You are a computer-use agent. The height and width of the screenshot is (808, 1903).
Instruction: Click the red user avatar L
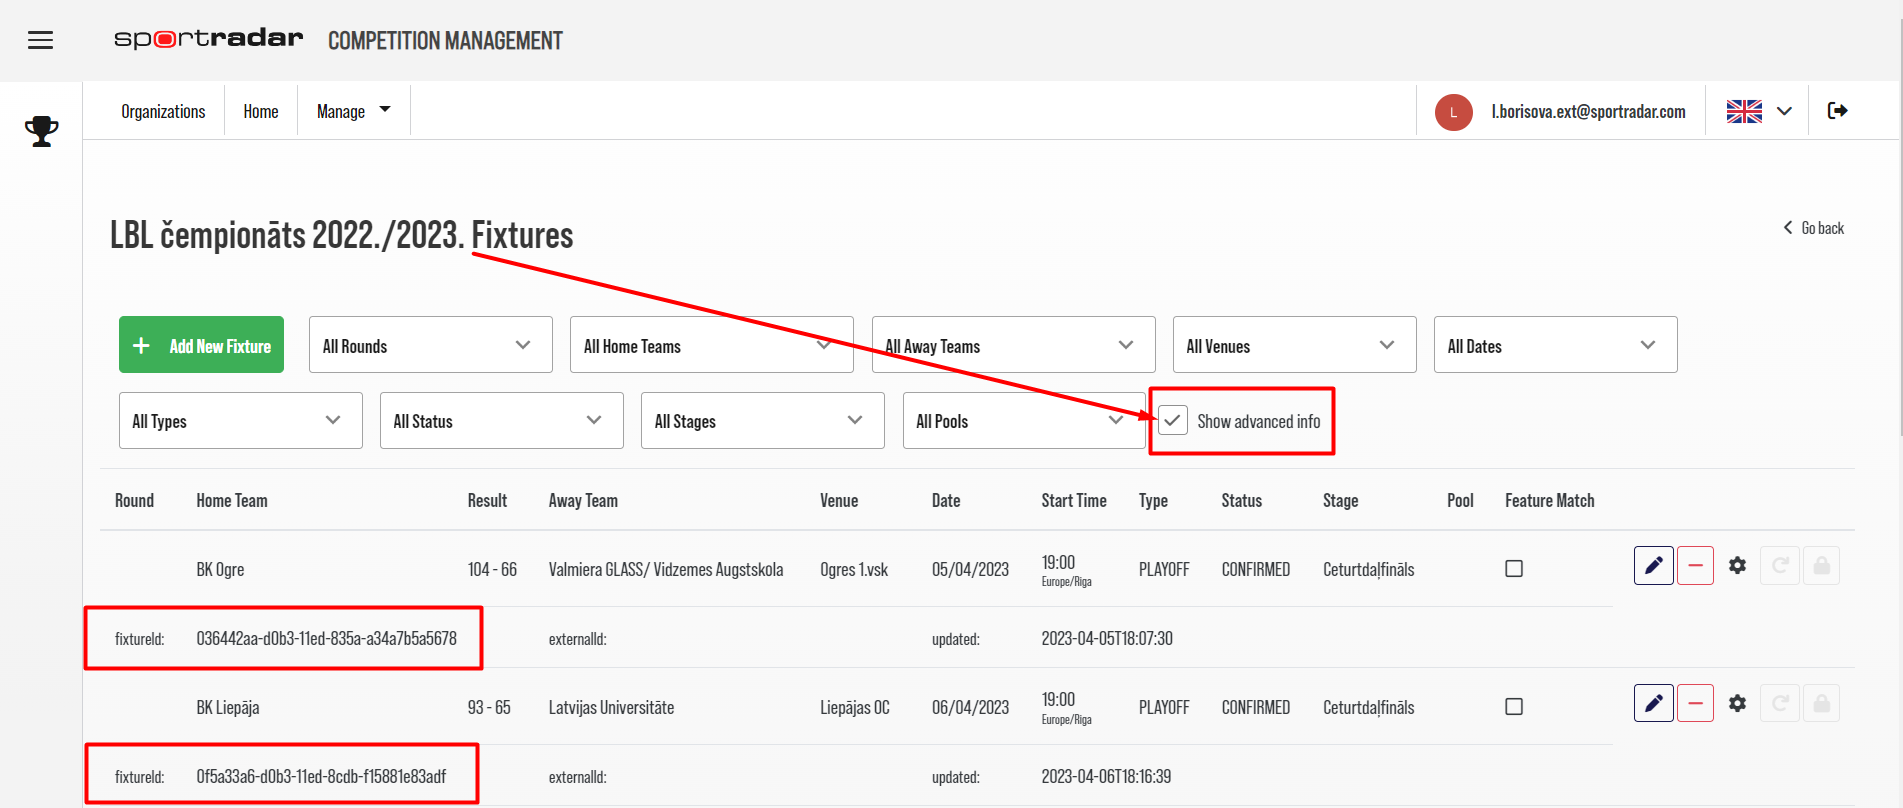pyautogui.click(x=1453, y=112)
